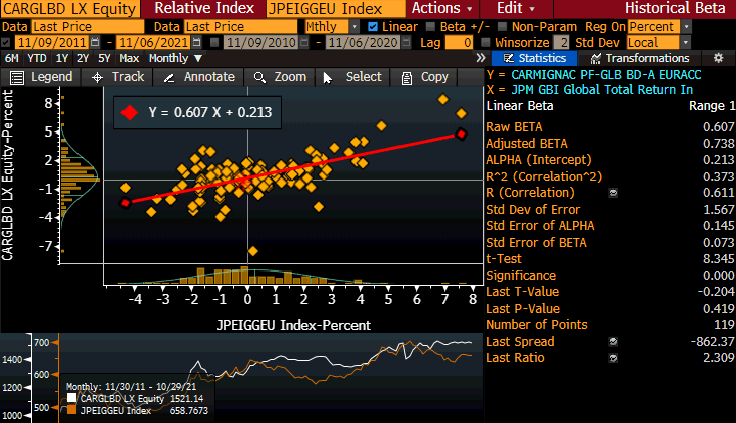Select the Relative Index label

click(204, 8)
